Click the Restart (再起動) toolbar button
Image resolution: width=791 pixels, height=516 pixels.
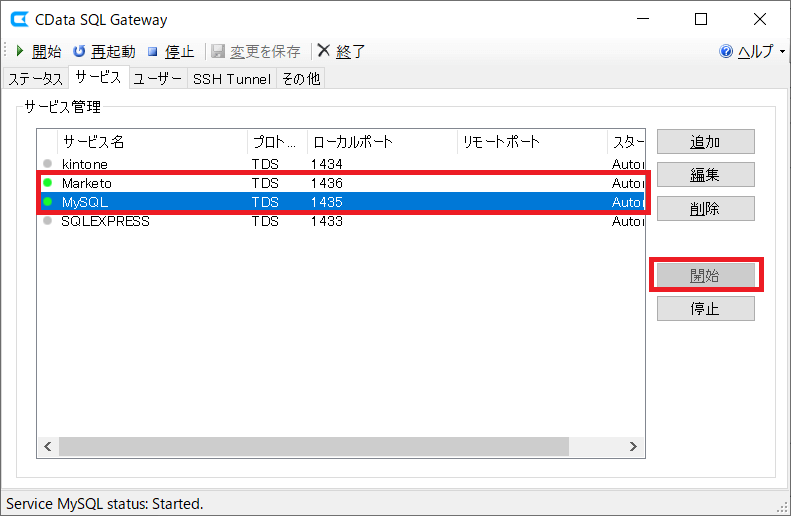(x=104, y=51)
